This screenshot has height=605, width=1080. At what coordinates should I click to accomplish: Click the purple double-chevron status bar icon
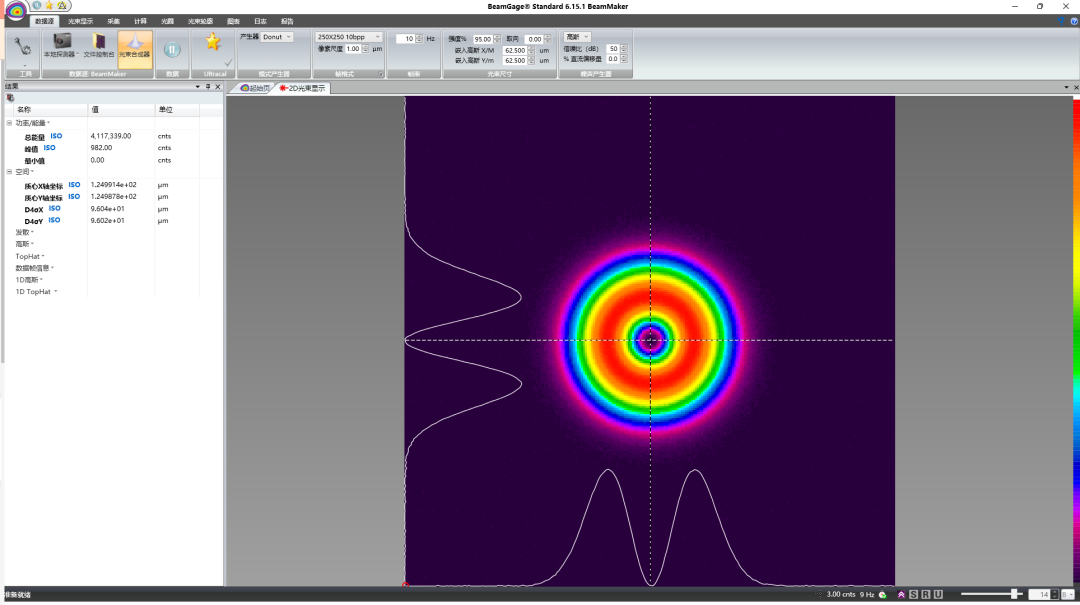click(x=901, y=594)
